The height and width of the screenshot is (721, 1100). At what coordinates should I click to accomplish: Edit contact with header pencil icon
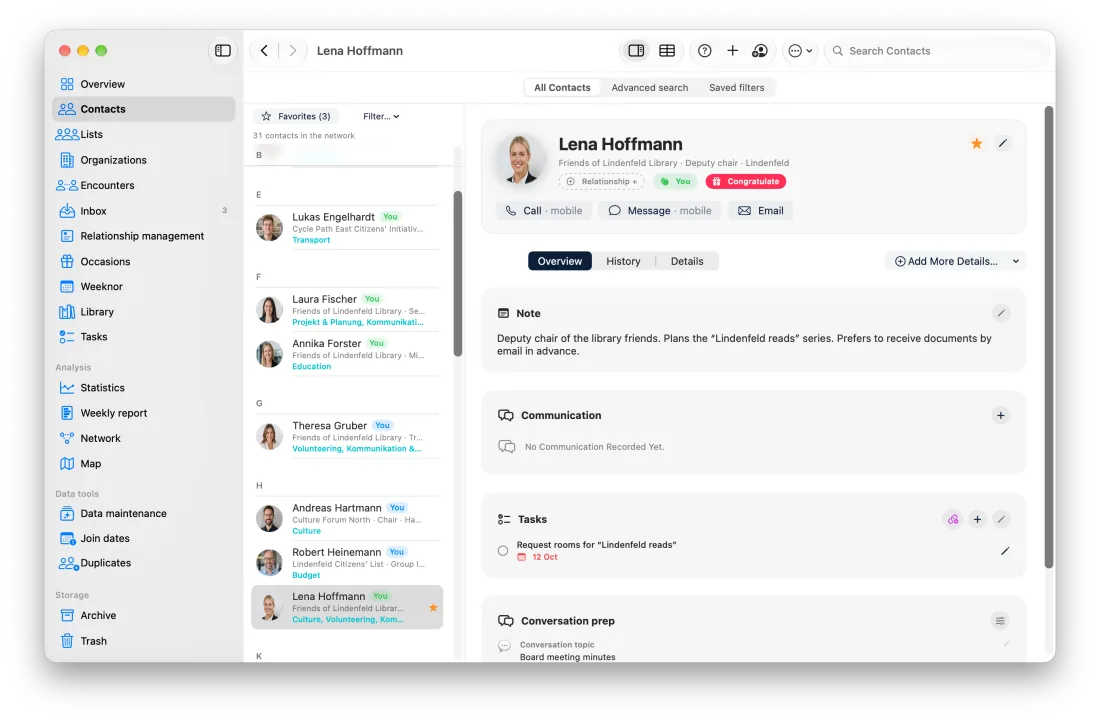pos(1003,143)
